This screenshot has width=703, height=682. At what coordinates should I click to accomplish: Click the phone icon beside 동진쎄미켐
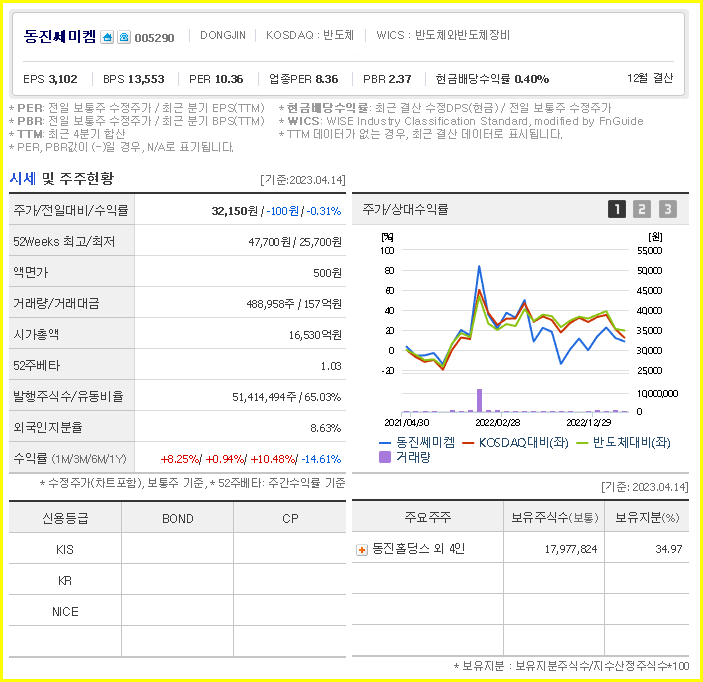coord(124,37)
